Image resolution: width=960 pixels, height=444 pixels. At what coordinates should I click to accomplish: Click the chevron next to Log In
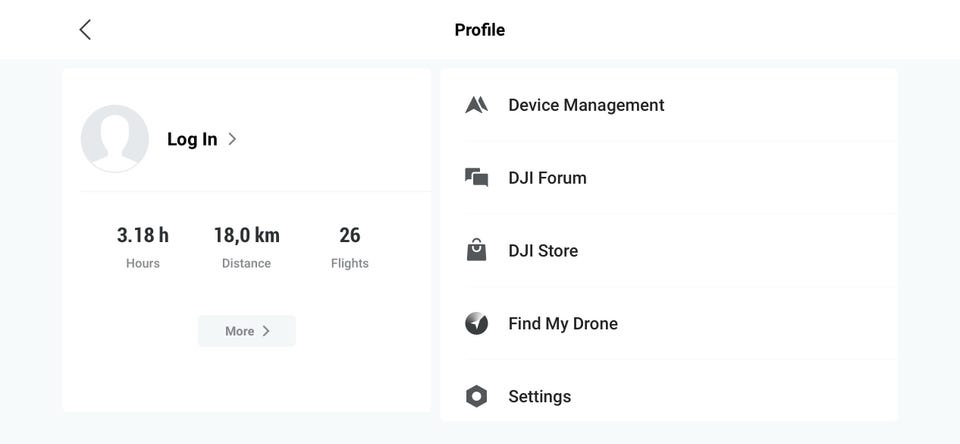(x=232, y=139)
